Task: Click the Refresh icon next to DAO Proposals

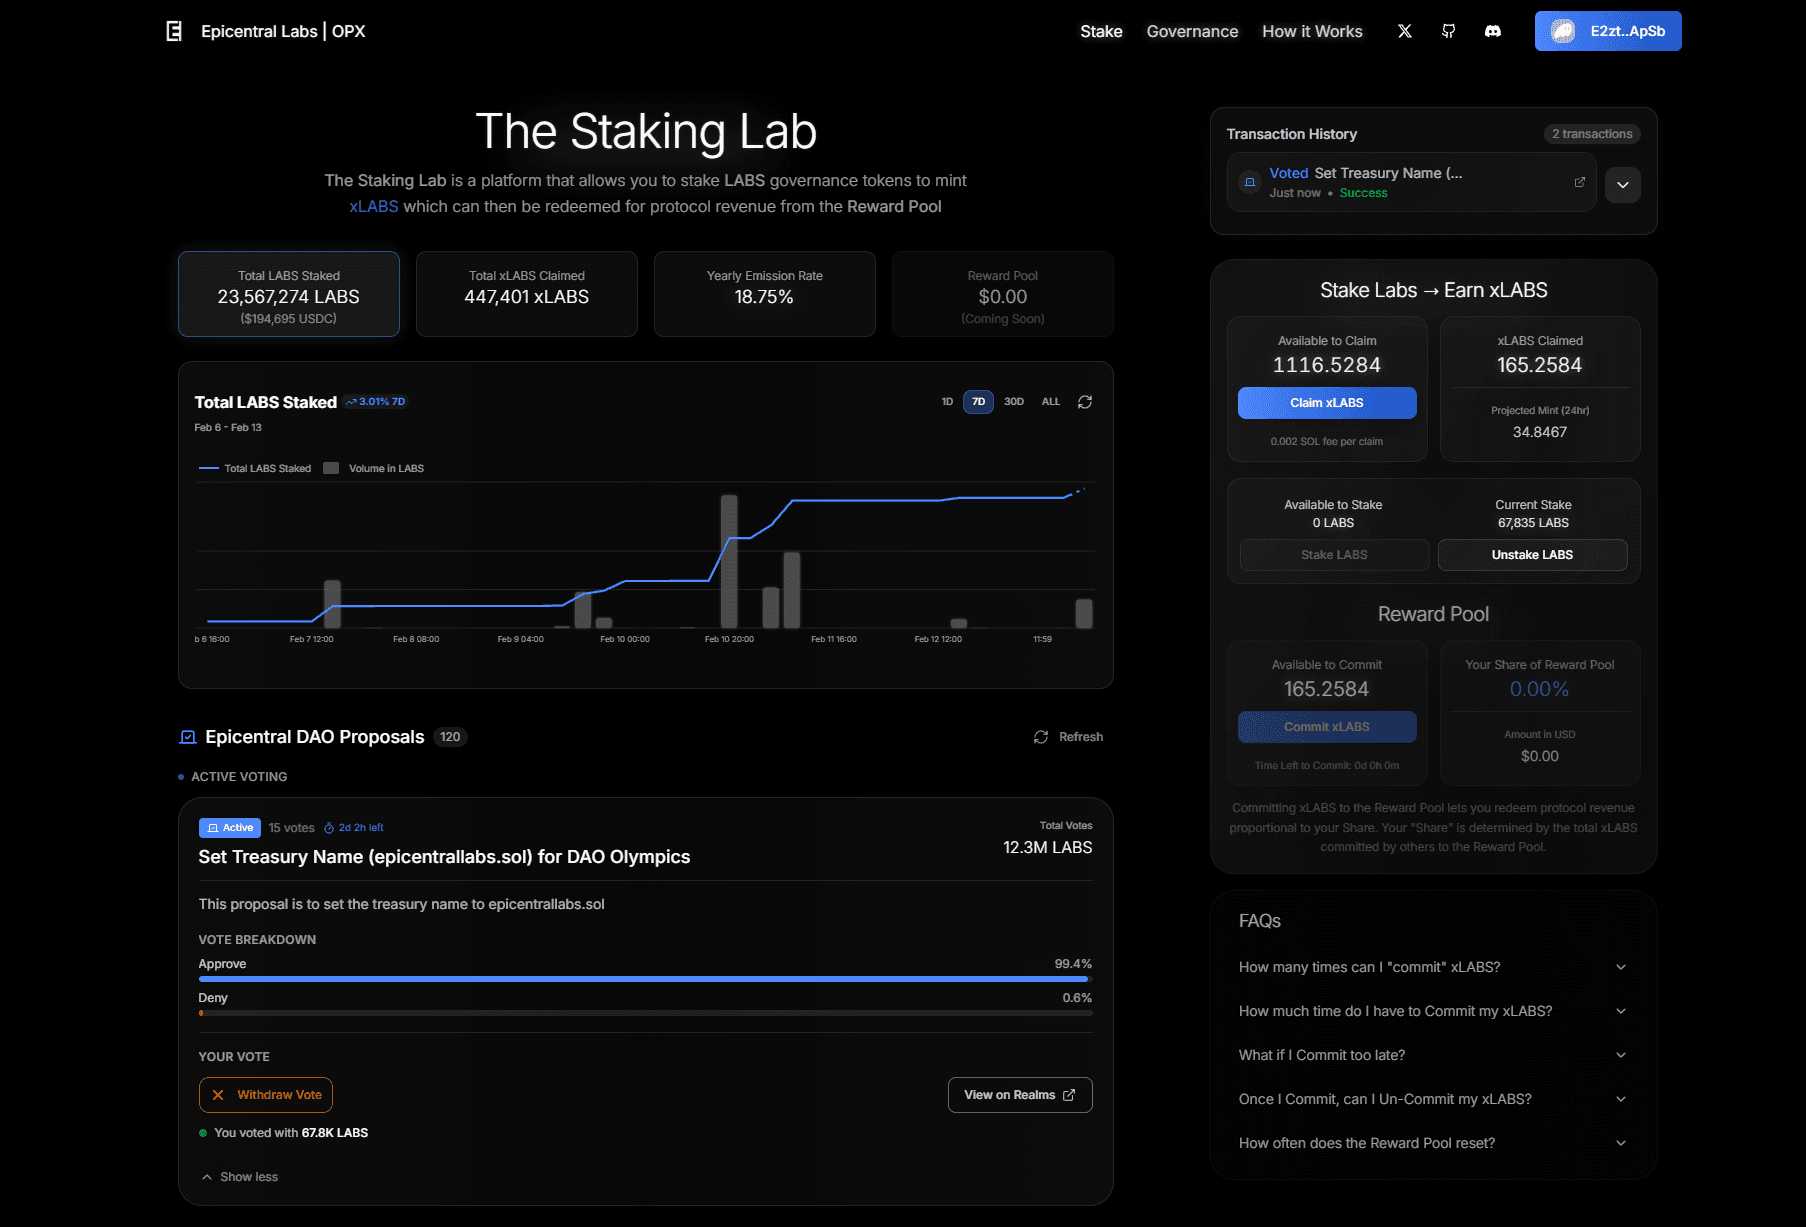Action: click(x=1040, y=737)
